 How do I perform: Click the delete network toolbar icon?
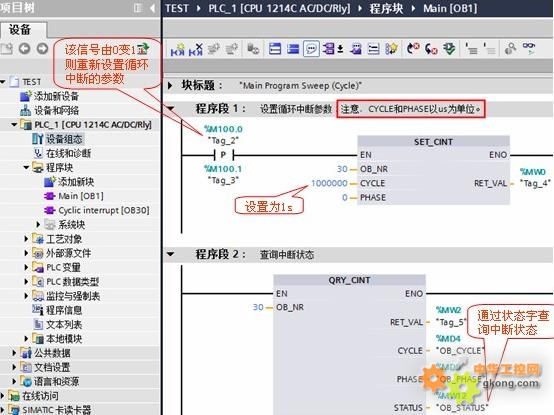[195, 49]
